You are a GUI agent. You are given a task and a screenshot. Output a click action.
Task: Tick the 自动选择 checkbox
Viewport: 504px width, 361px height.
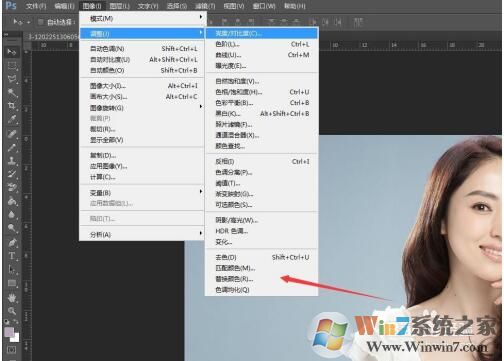pyautogui.click(x=41, y=22)
